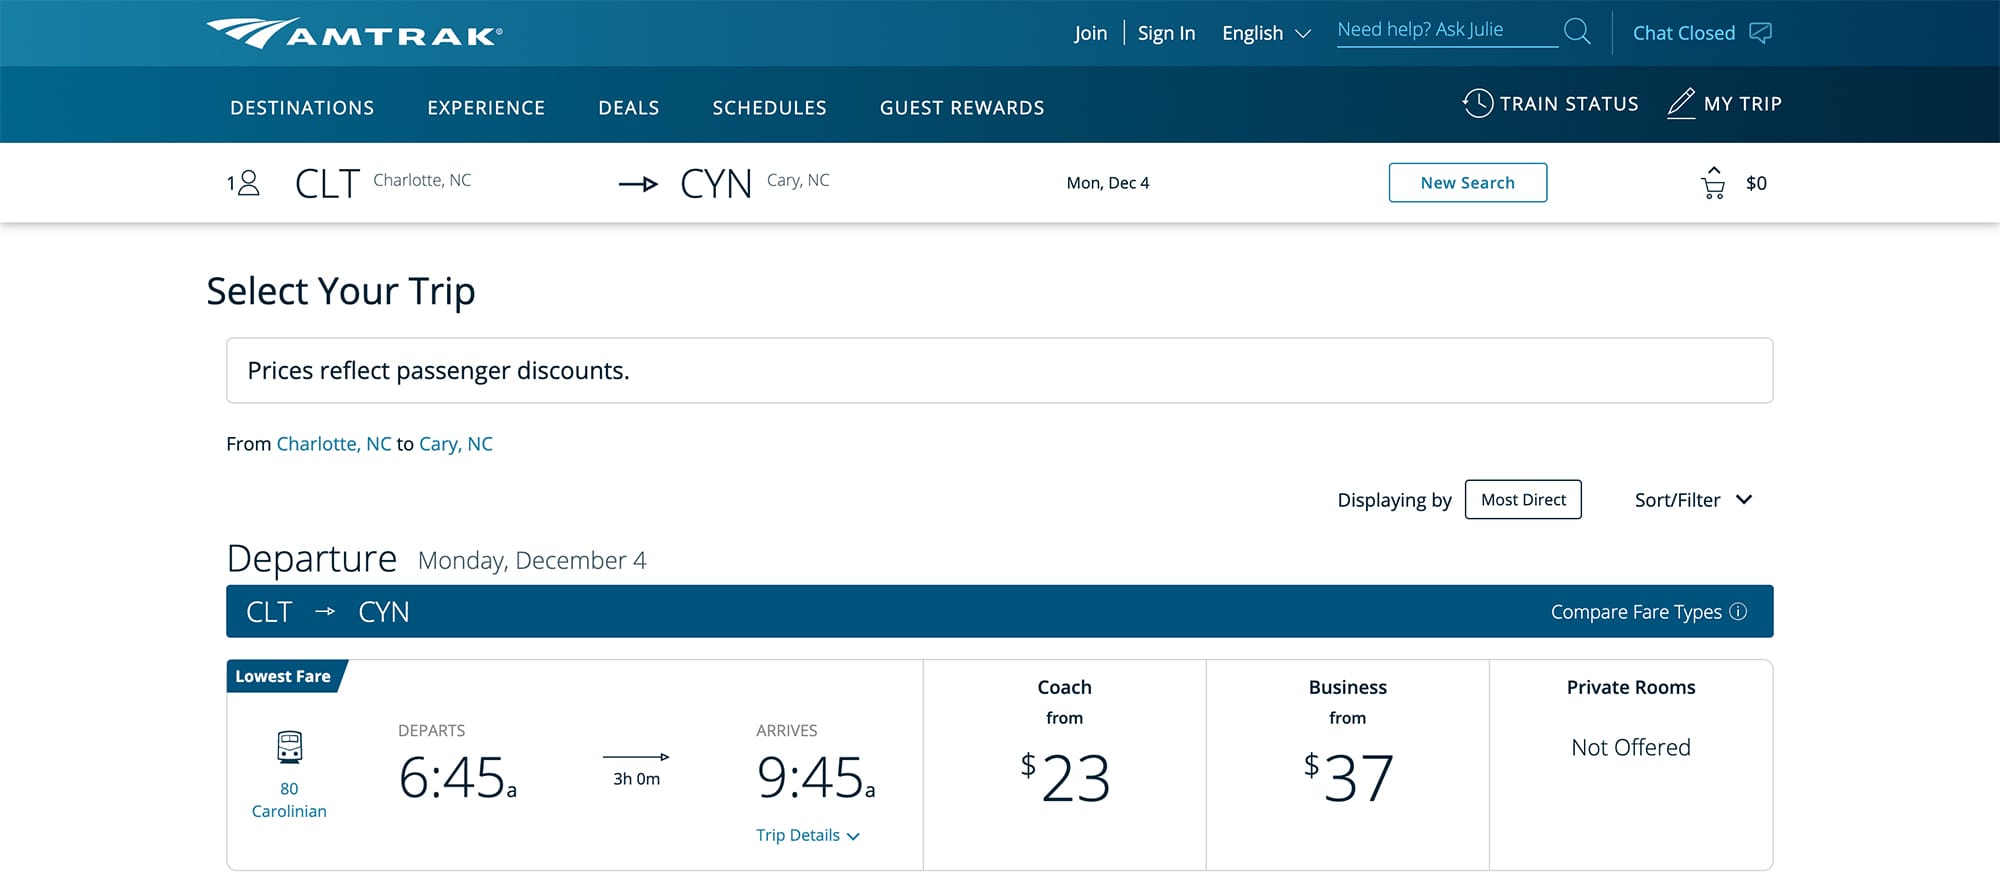Open the Experience menu
Viewport: 2000px width, 888px height.
(486, 108)
